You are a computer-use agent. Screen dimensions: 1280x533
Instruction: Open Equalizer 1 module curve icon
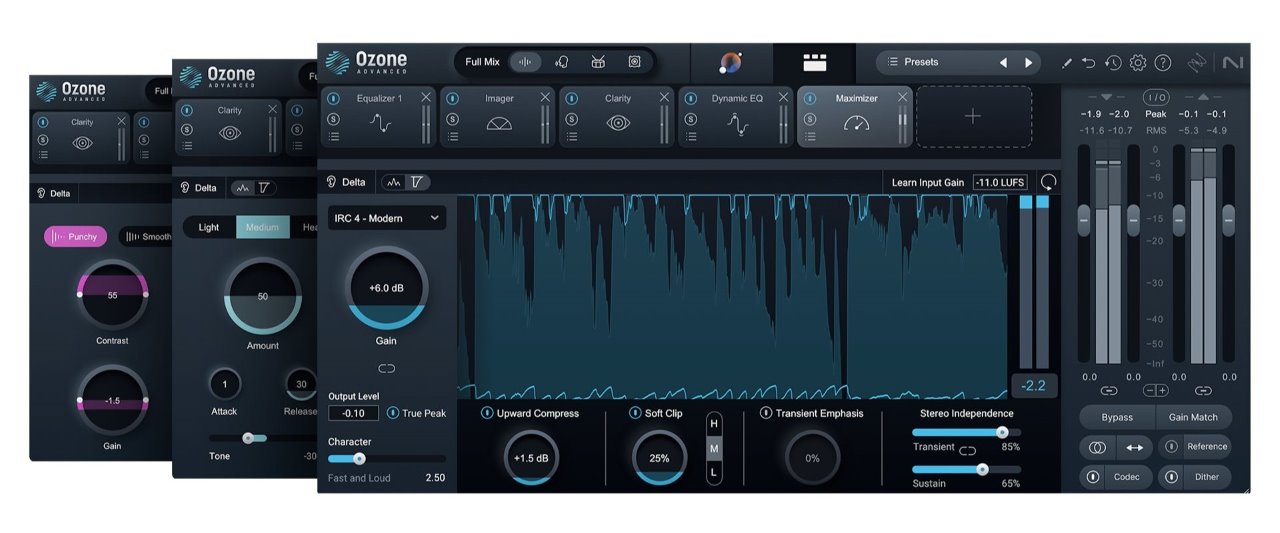click(381, 124)
